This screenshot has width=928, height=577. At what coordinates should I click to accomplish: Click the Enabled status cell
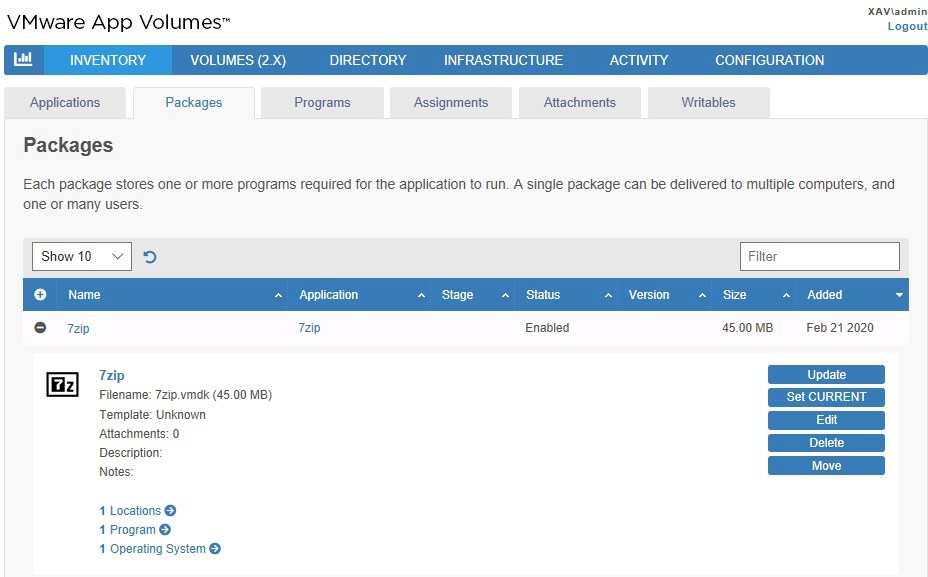coord(547,328)
